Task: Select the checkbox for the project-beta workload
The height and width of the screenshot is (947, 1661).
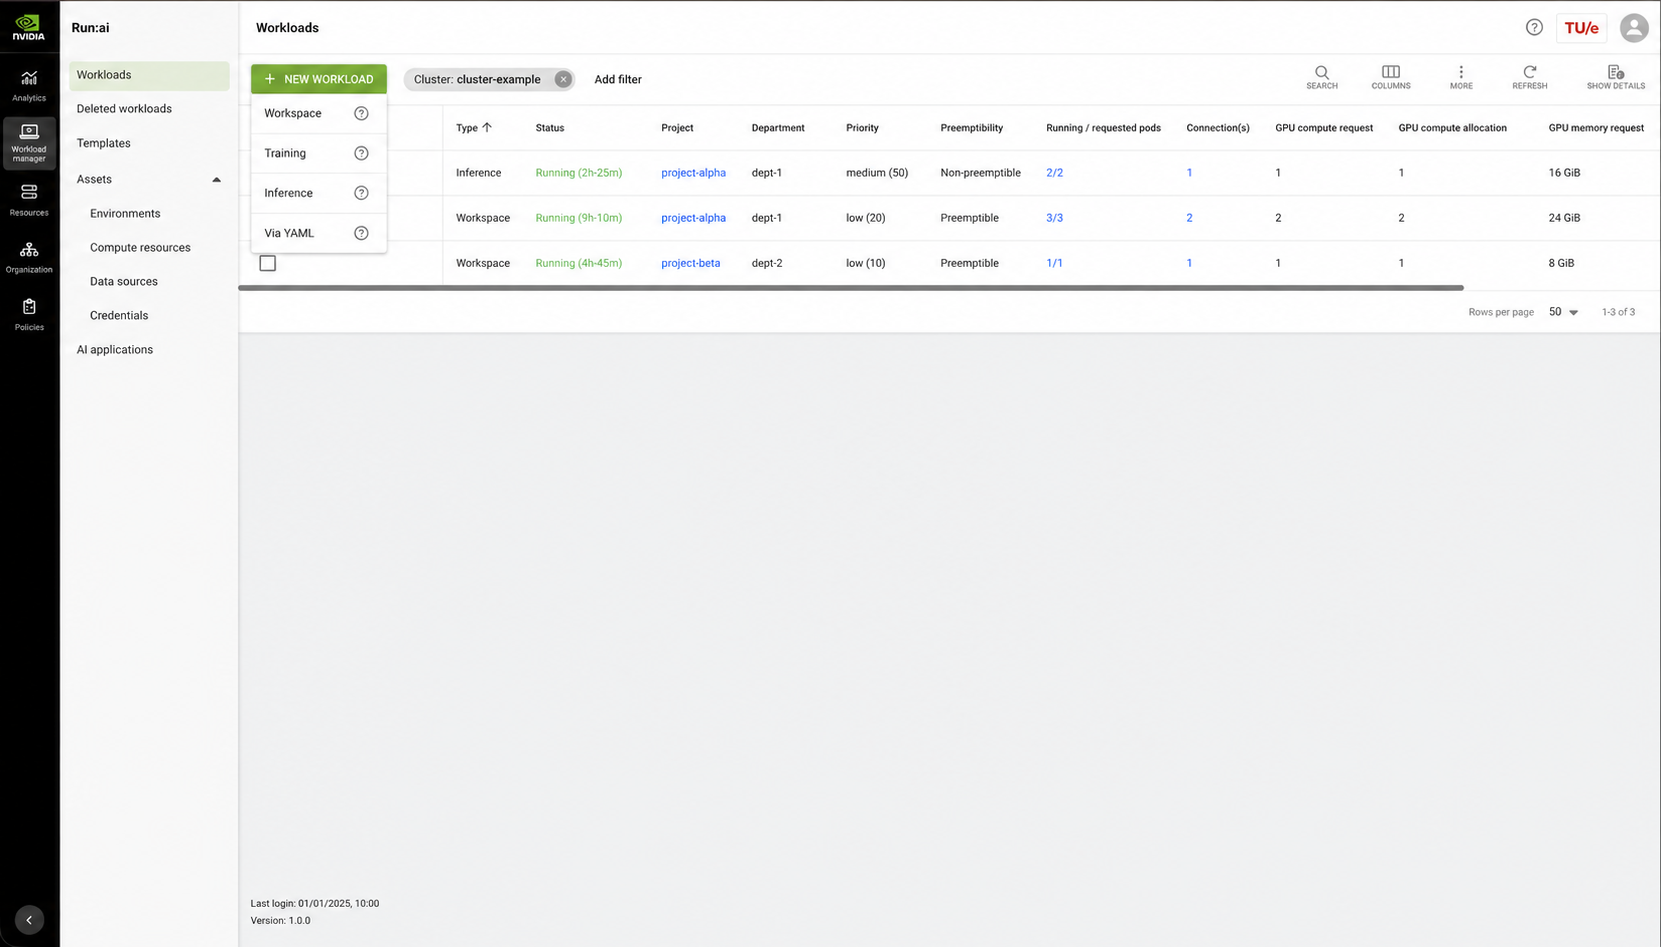Action: click(268, 263)
